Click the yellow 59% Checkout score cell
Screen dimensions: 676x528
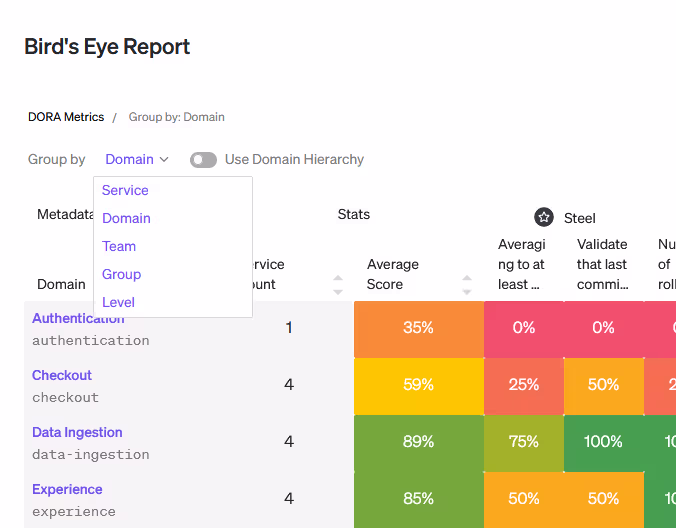click(418, 385)
